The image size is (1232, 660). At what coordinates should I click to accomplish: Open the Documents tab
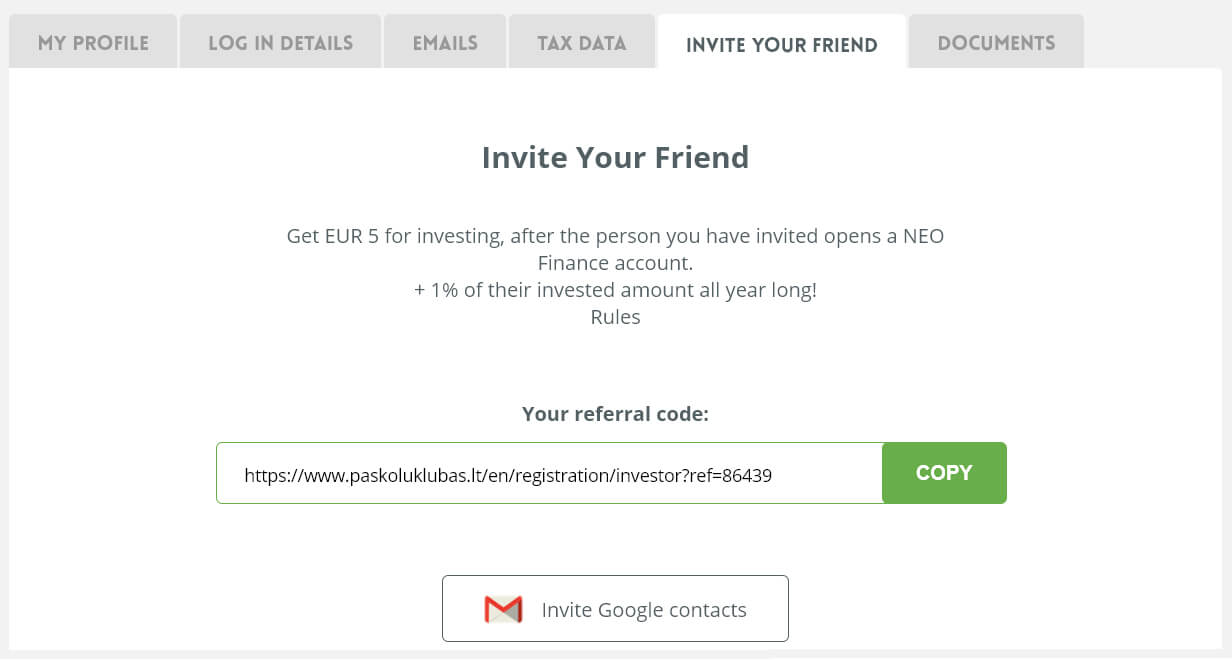pyautogui.click(x=996, y=42)
